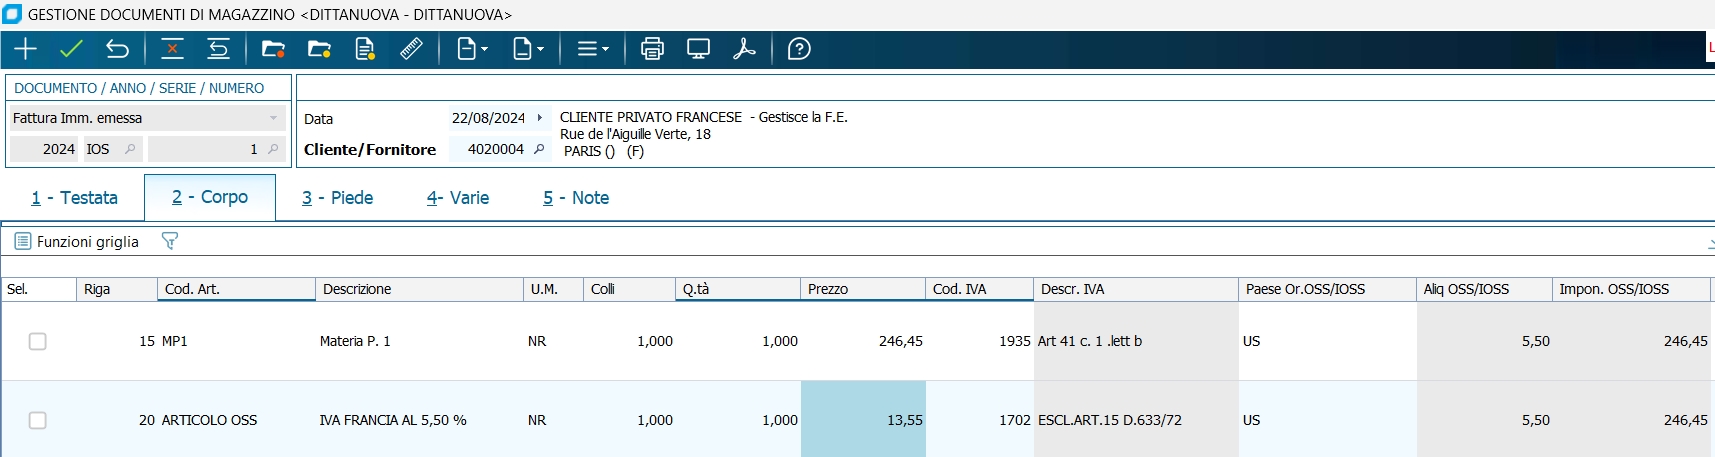Click the Q.tà column header
1715x457 pixels.
[738, 289]
